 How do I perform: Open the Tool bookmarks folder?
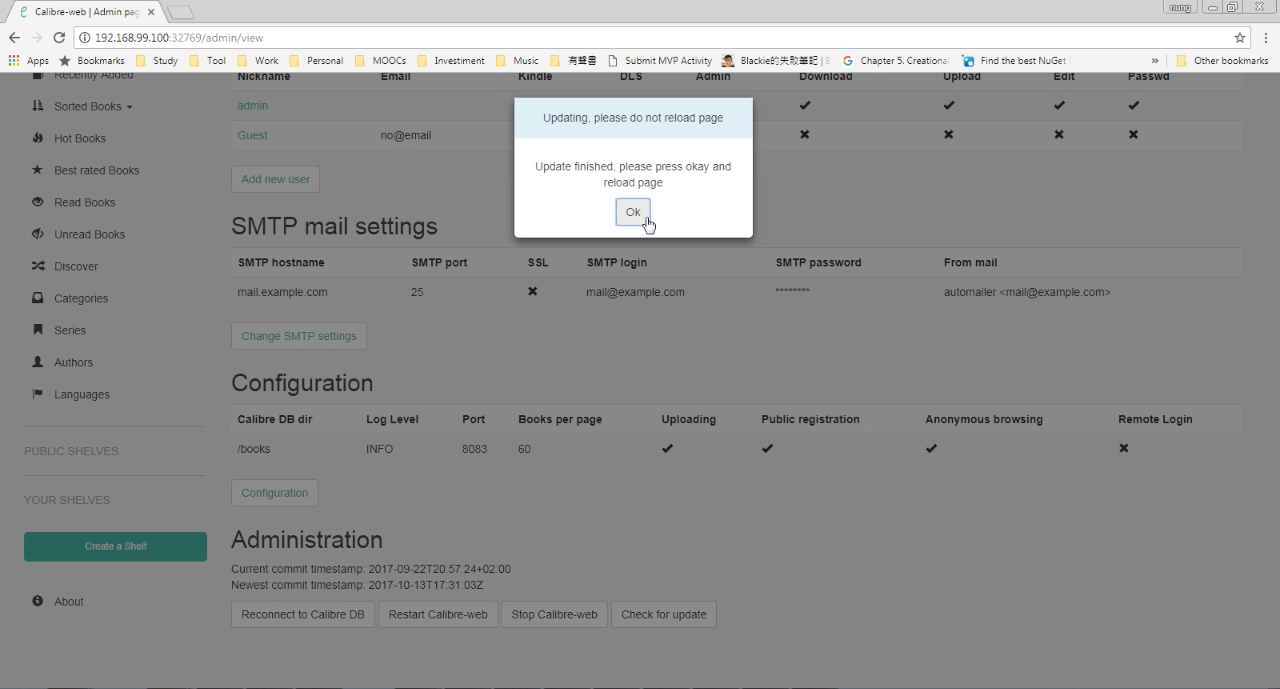click(208, 60)
